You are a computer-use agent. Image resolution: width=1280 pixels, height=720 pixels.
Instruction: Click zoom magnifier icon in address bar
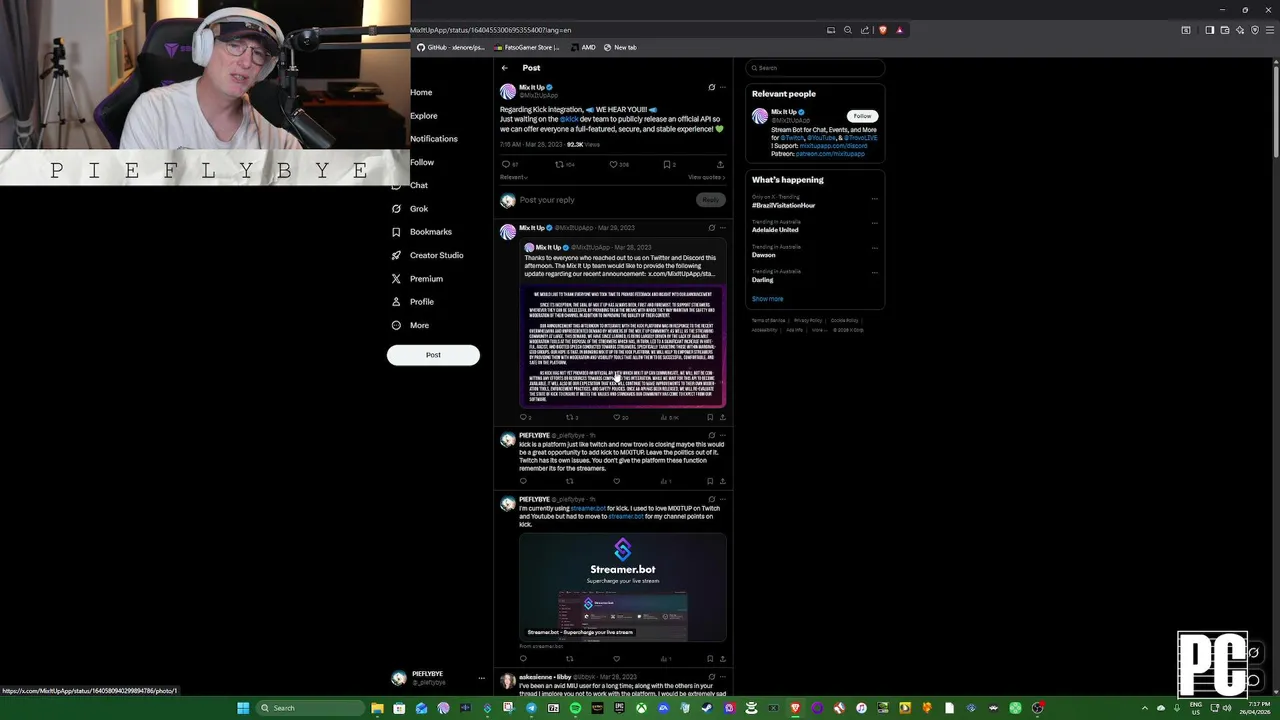[848, 30]
